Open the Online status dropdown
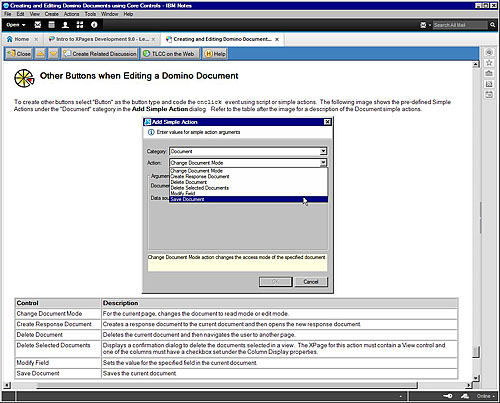The width and height of the screenshot is (500, 403). click(x=486, y=396)
